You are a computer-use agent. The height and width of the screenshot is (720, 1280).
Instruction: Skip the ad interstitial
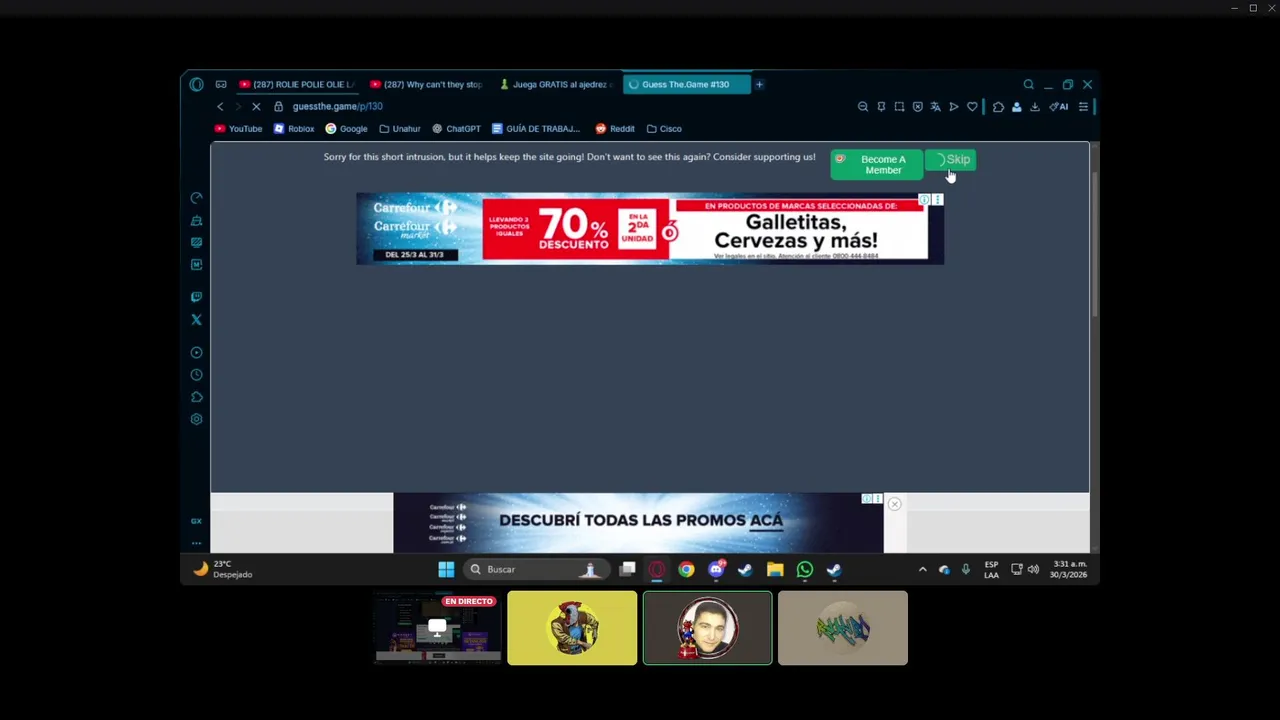click(x=951, y=160)
